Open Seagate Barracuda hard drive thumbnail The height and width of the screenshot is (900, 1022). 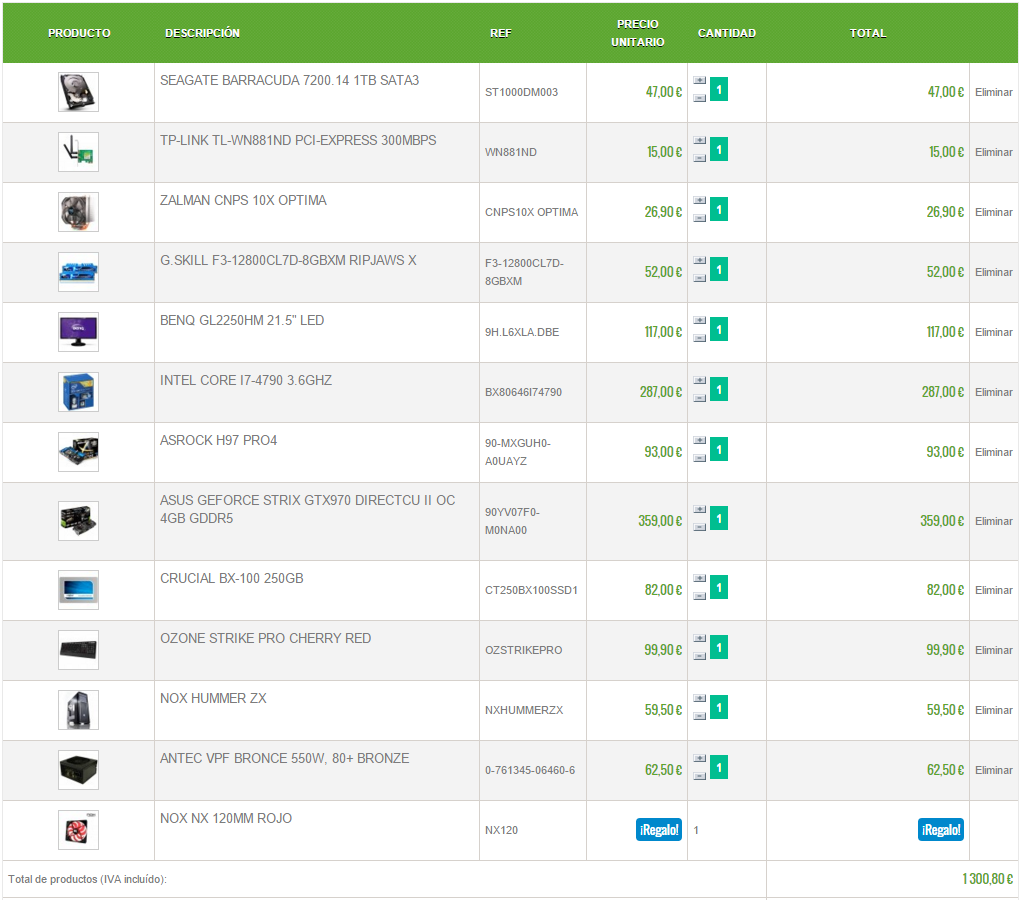(78, 92)
